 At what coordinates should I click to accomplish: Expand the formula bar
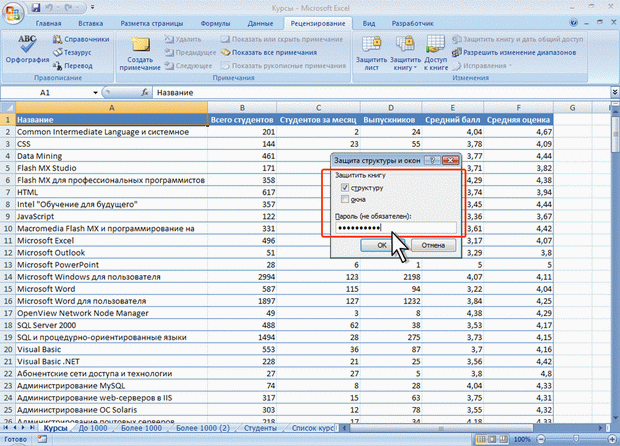pos(615,92)
